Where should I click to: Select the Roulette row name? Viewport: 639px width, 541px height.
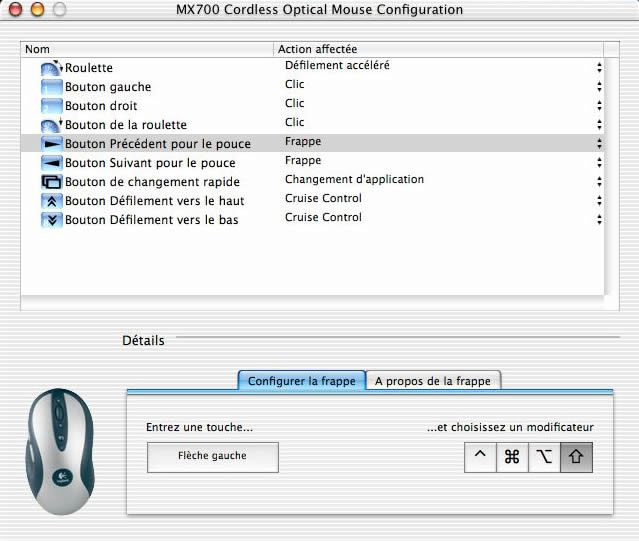(89, 68)
